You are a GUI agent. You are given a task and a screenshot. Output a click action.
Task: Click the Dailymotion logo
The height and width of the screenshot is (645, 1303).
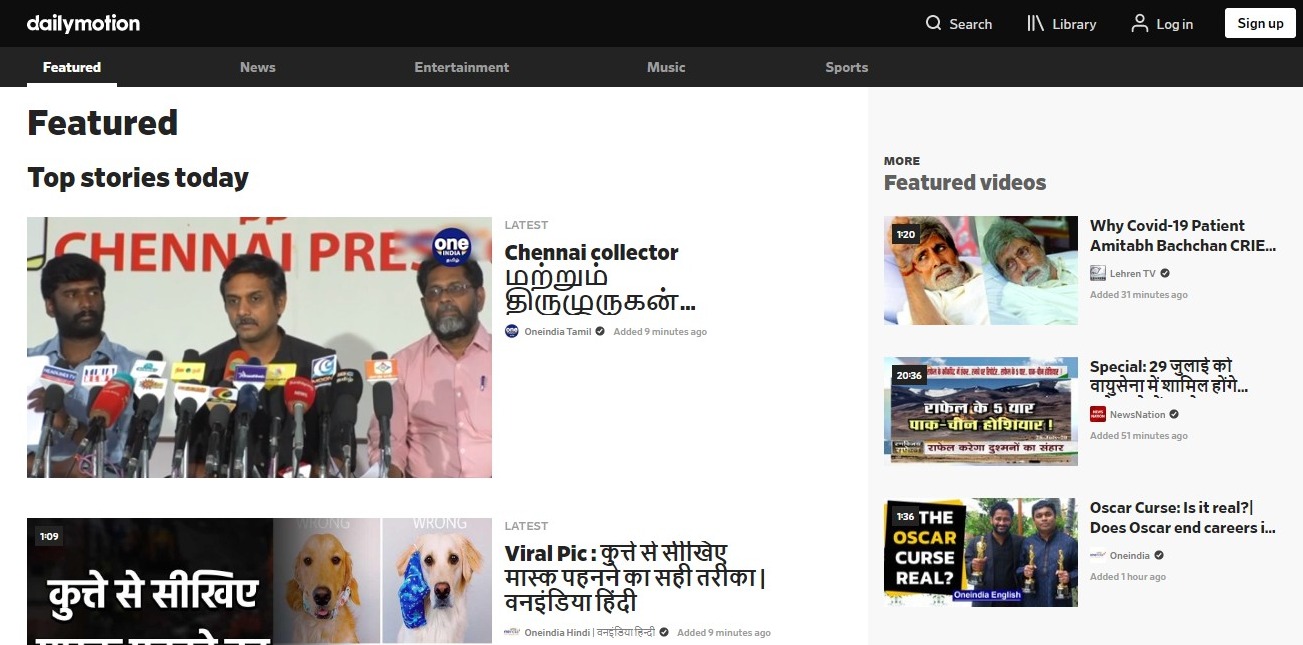(x=83, y=23)
